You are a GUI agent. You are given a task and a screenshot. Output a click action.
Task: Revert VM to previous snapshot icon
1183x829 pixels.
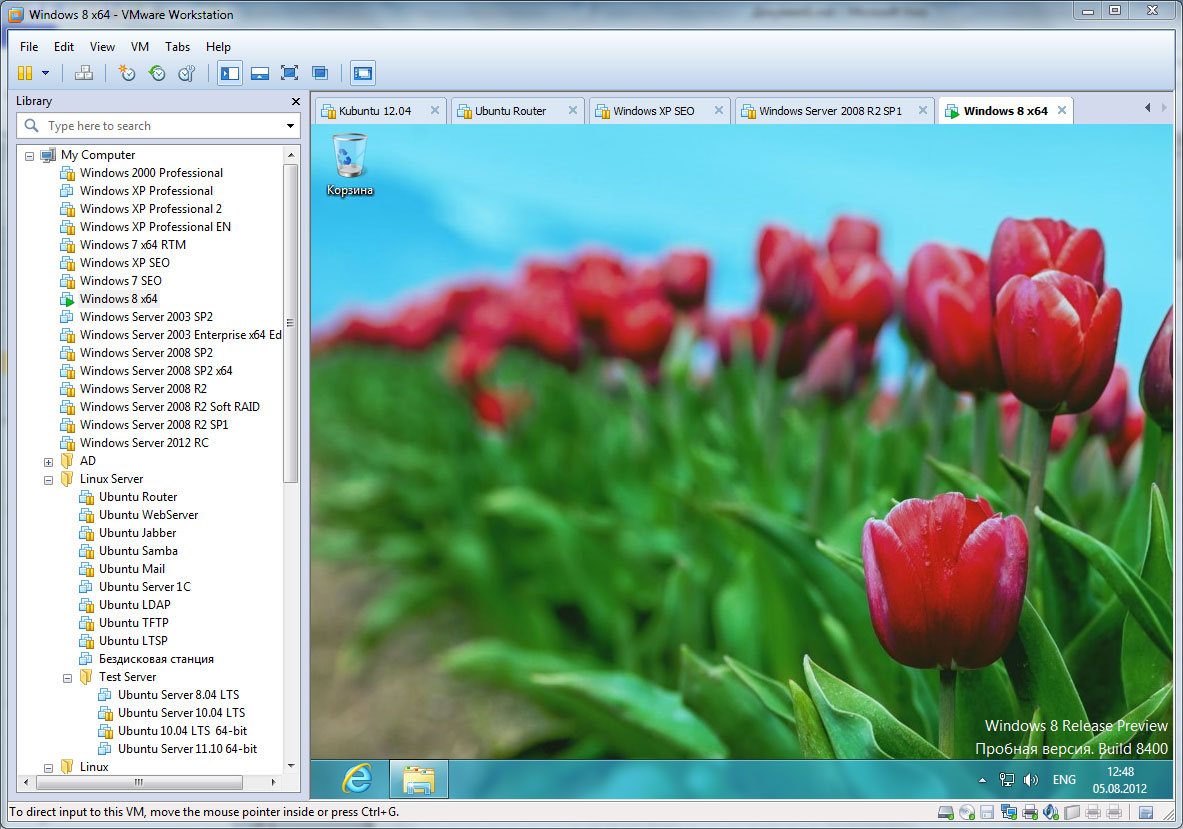tap(157, 73)
